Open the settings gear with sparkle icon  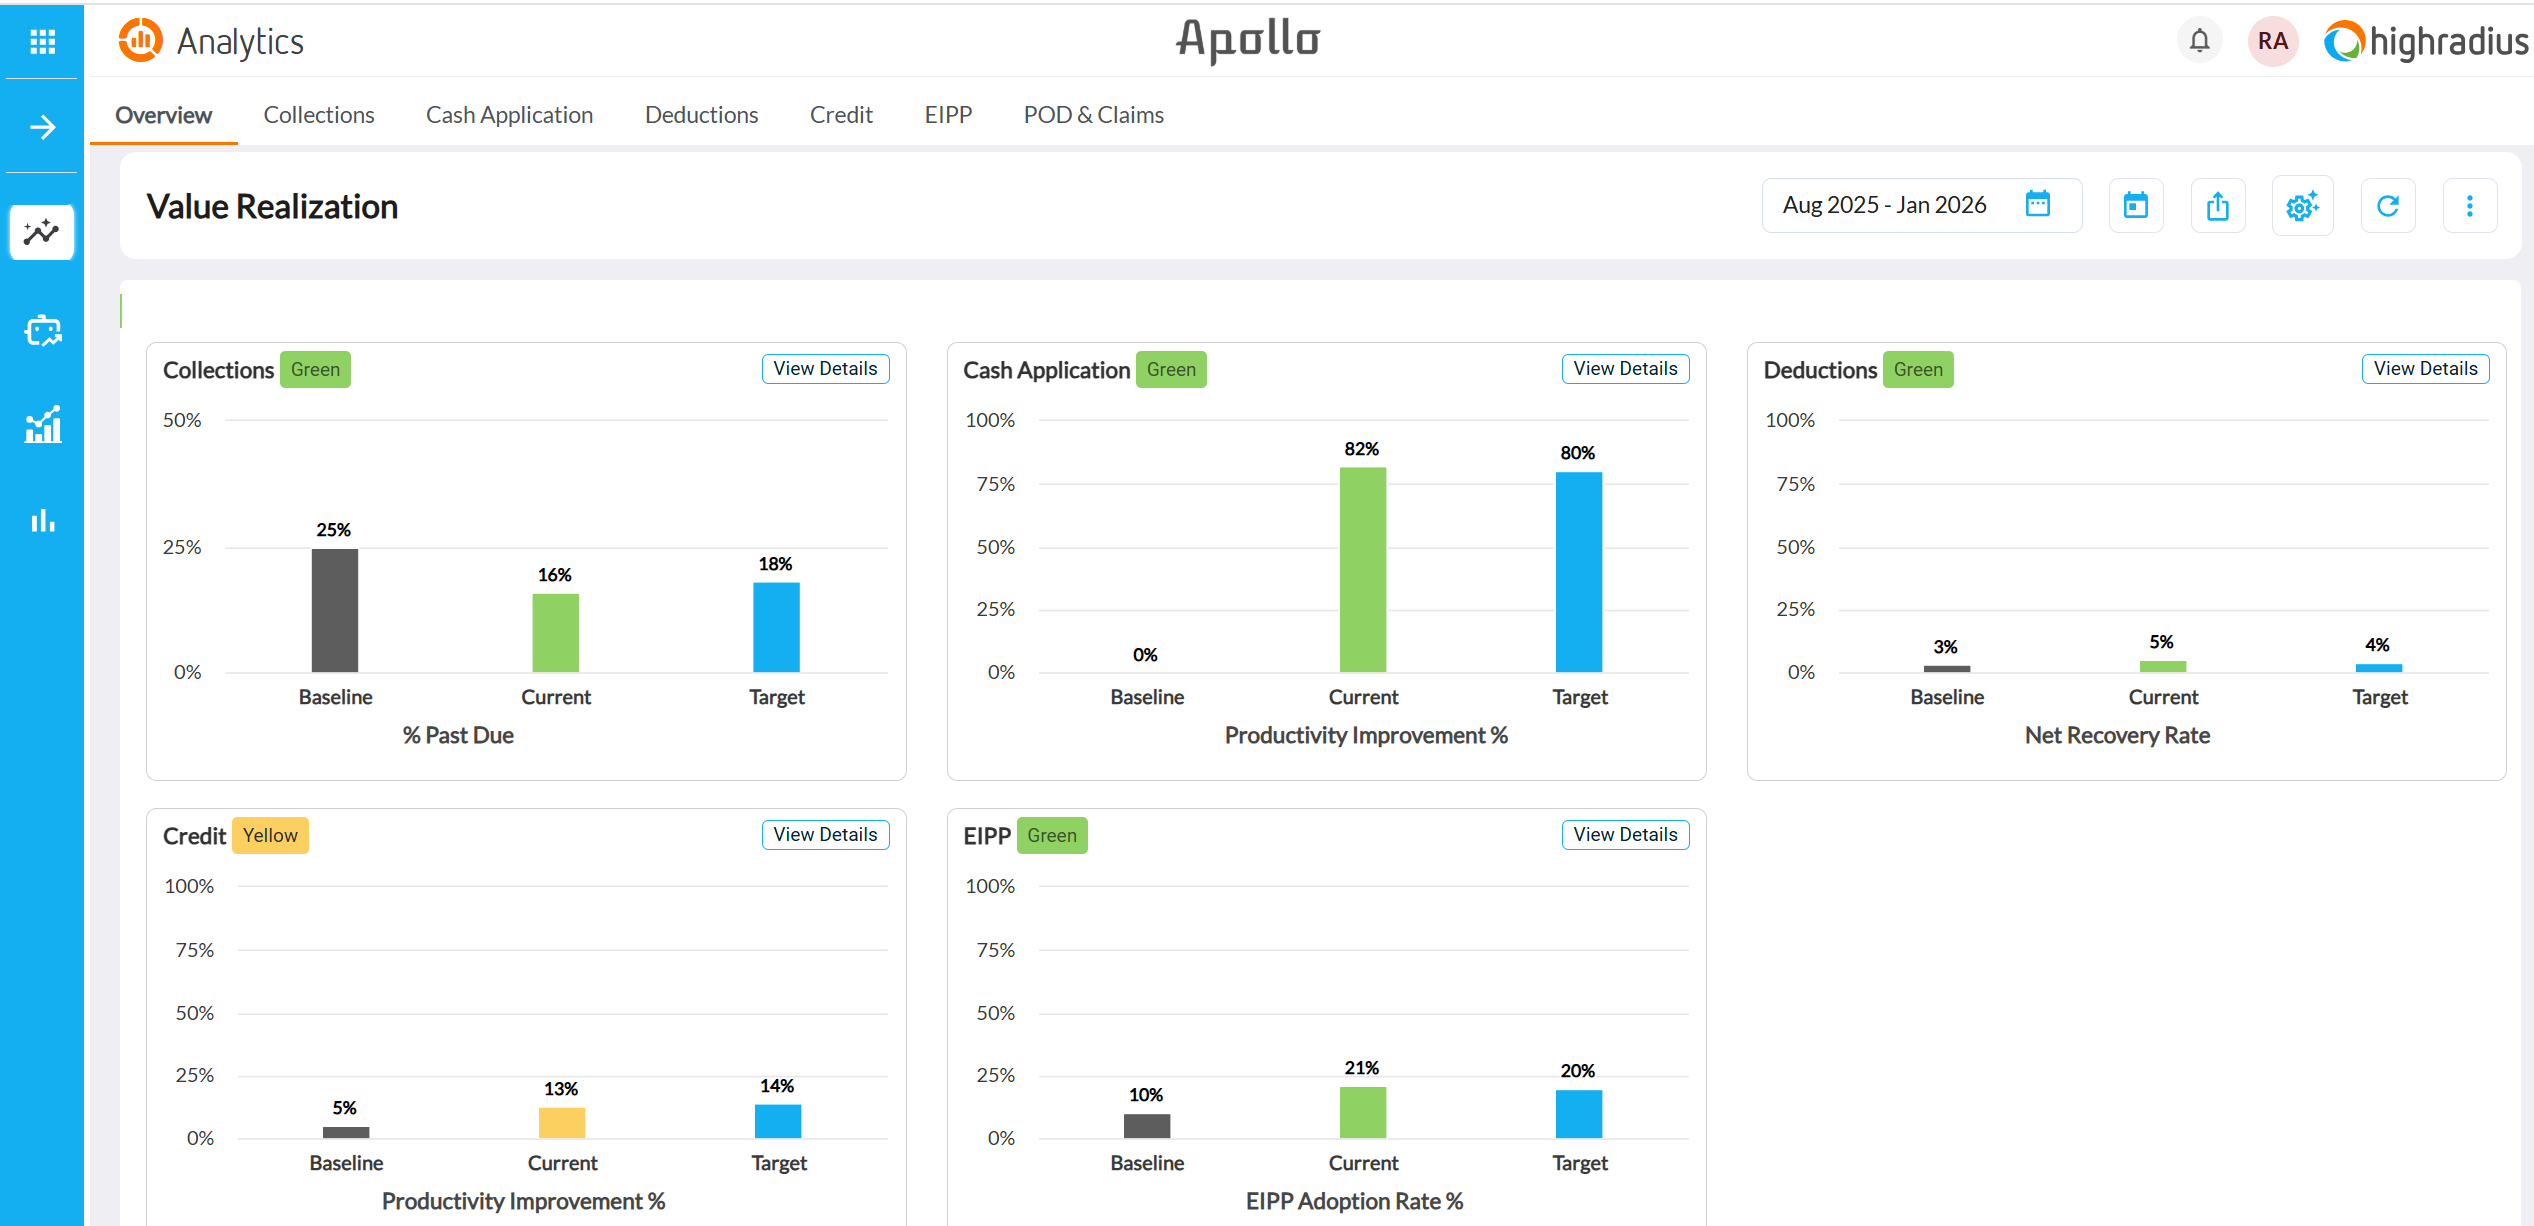[x=2301, y=206]
